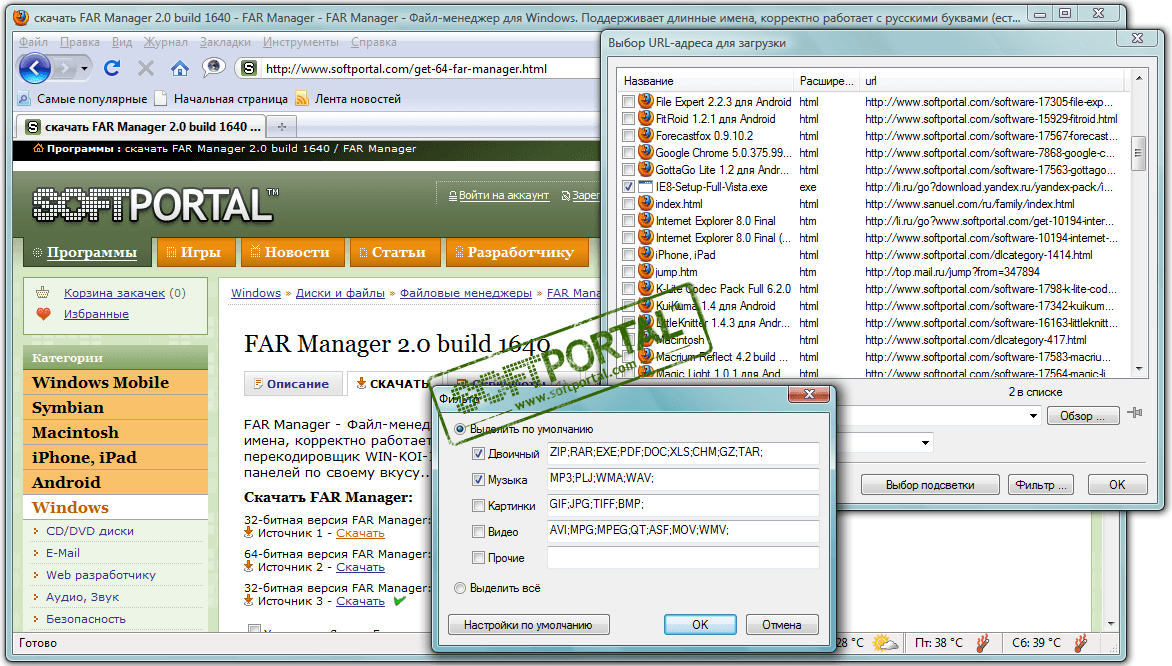Screen dimensions: 1172x666
Task: Check the File Expert 2.2.3 для Android checkbox
Action: point(628,102)
